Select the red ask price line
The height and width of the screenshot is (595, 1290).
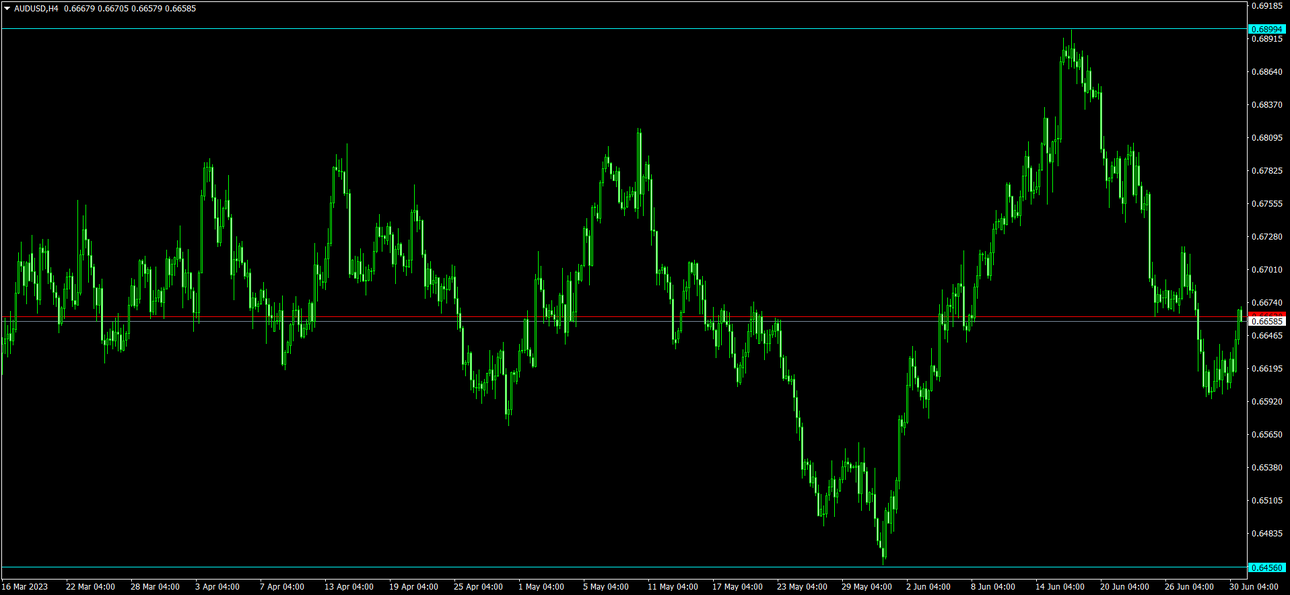coord(624,316)
